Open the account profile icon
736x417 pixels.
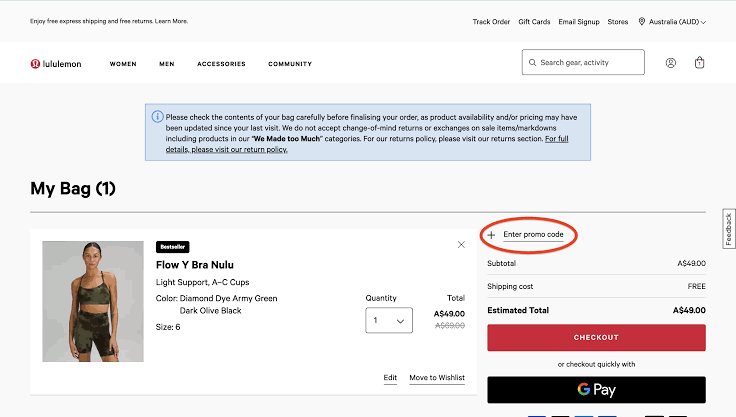[x=671, y=63]
